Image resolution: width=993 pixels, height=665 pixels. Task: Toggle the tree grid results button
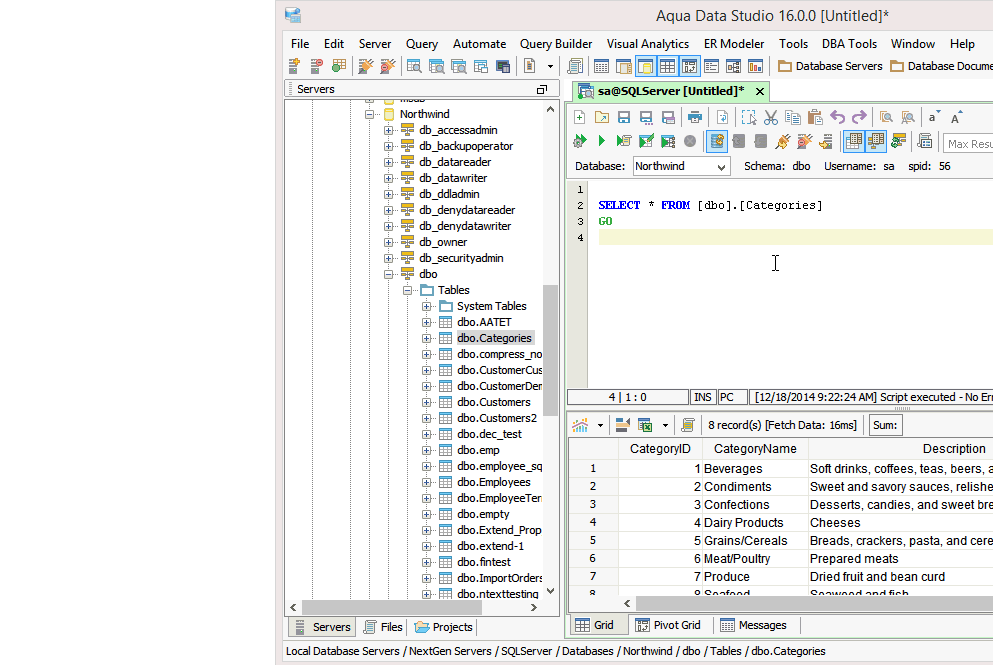876,141
